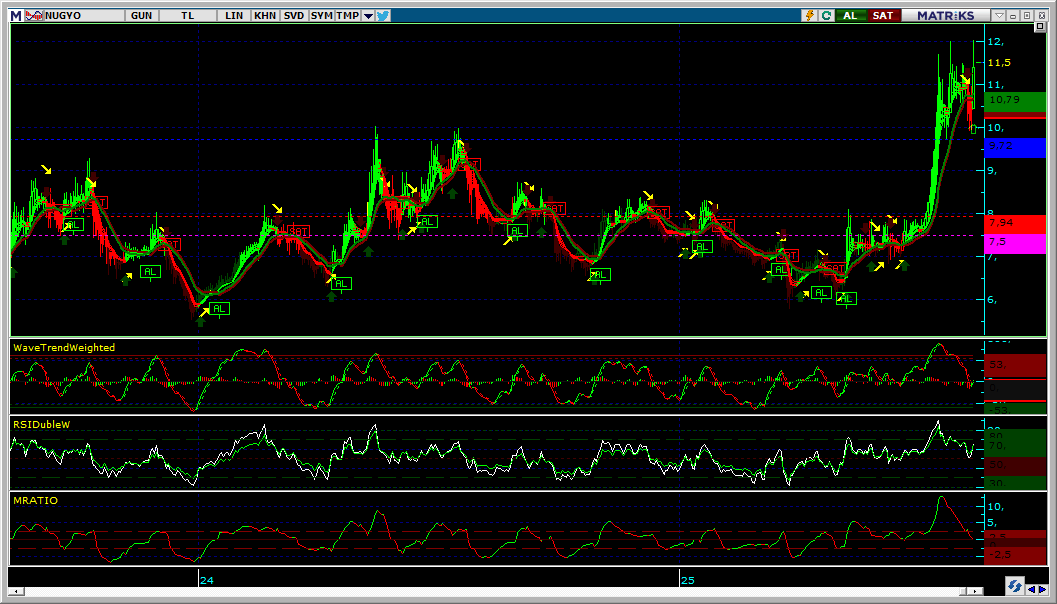Click the Matriks M logo icon

pyautogui.click(x=16, y=16)
